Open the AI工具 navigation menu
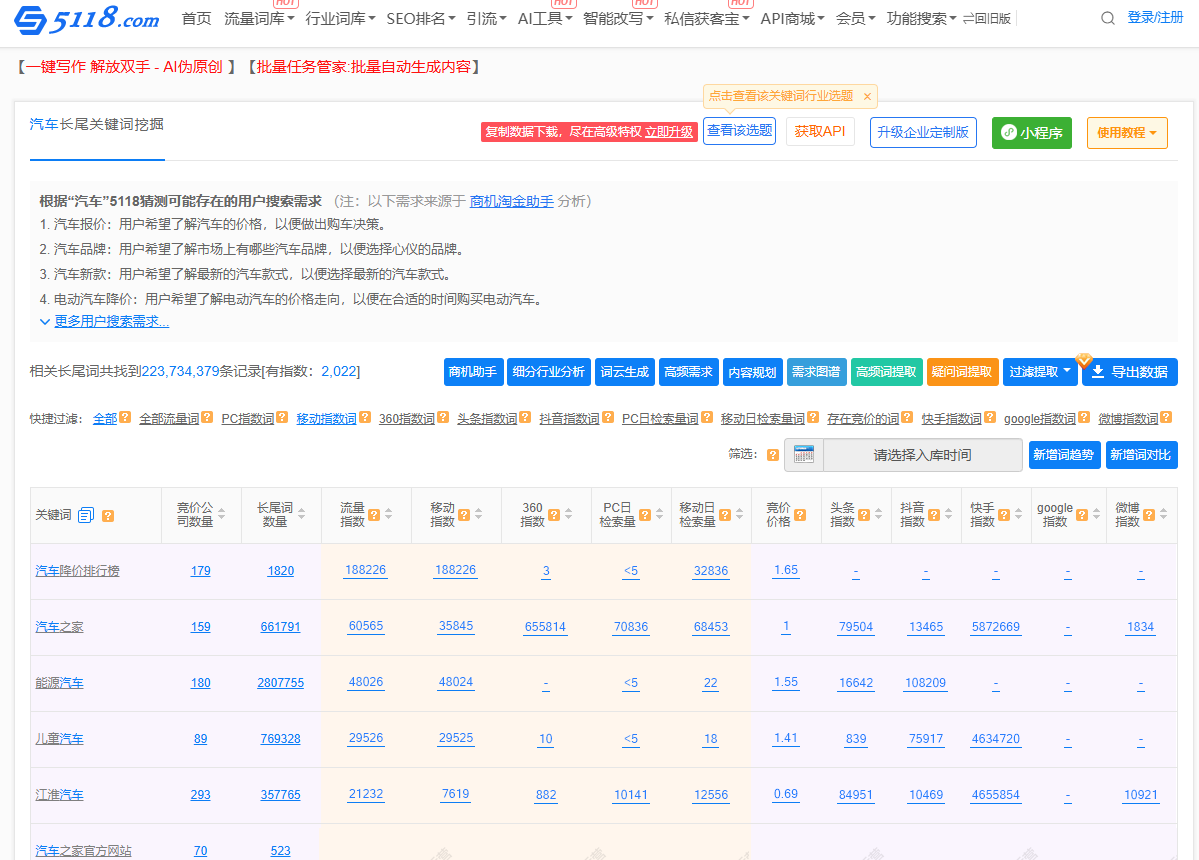Image resolution: width=1199 pixels, height=860 pixels. pos(545,19)
